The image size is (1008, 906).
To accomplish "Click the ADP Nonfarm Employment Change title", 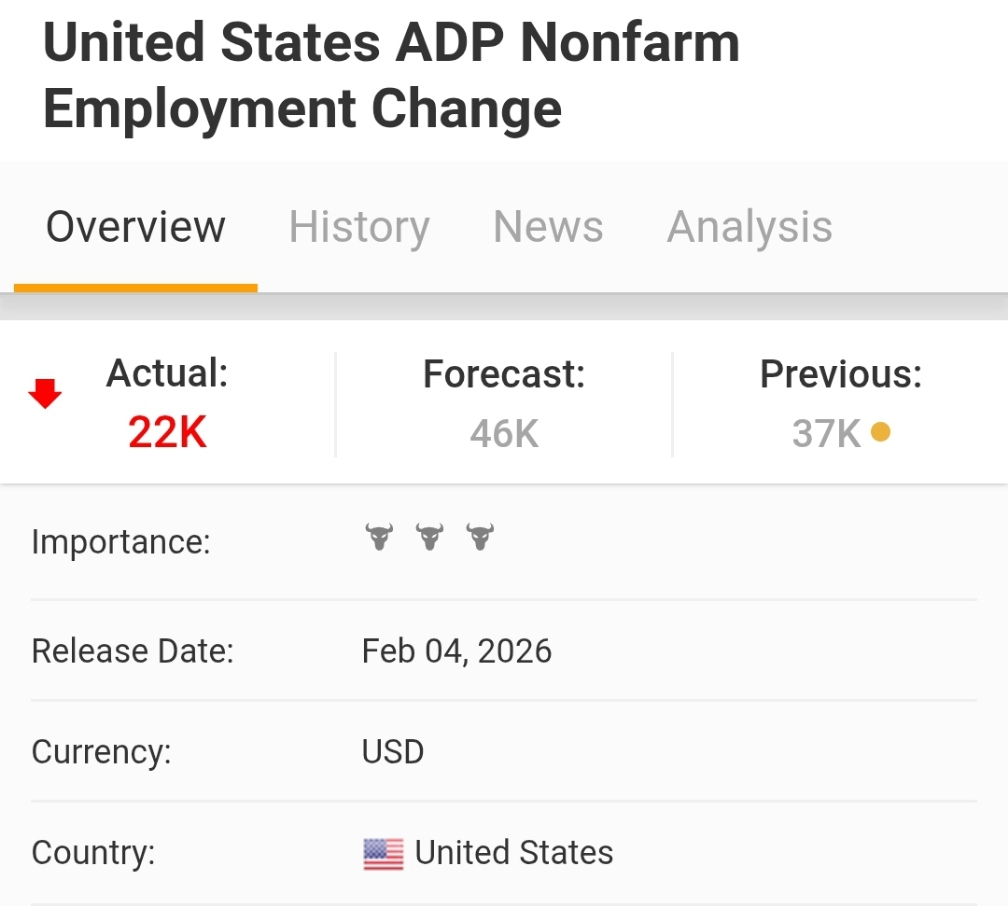I will coord(391,76).
